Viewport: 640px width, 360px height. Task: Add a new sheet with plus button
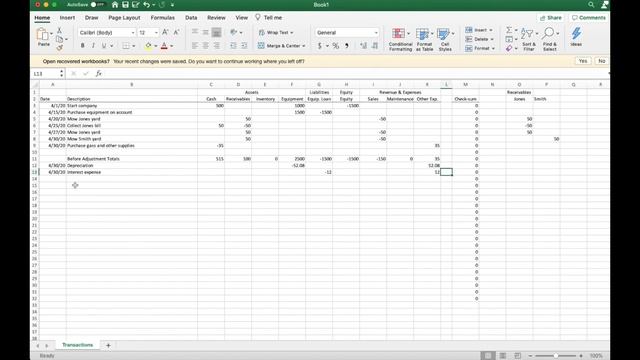(x=108, y=345)
